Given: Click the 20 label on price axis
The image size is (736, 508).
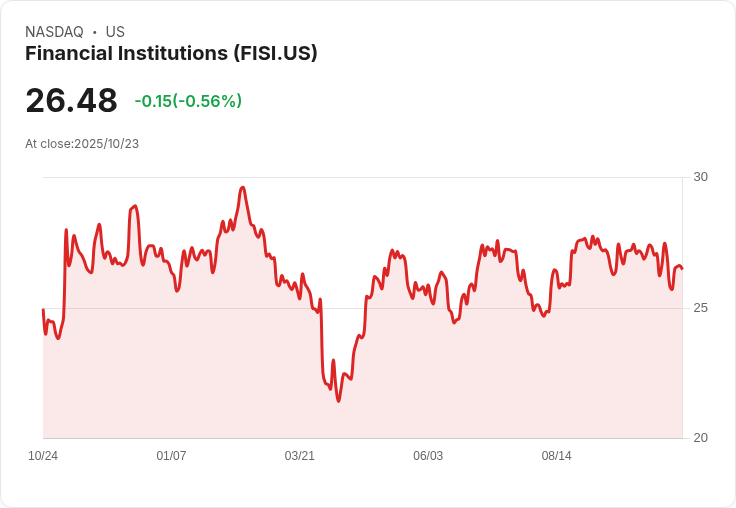Looking at the screenshot, I should pos(700,438).
